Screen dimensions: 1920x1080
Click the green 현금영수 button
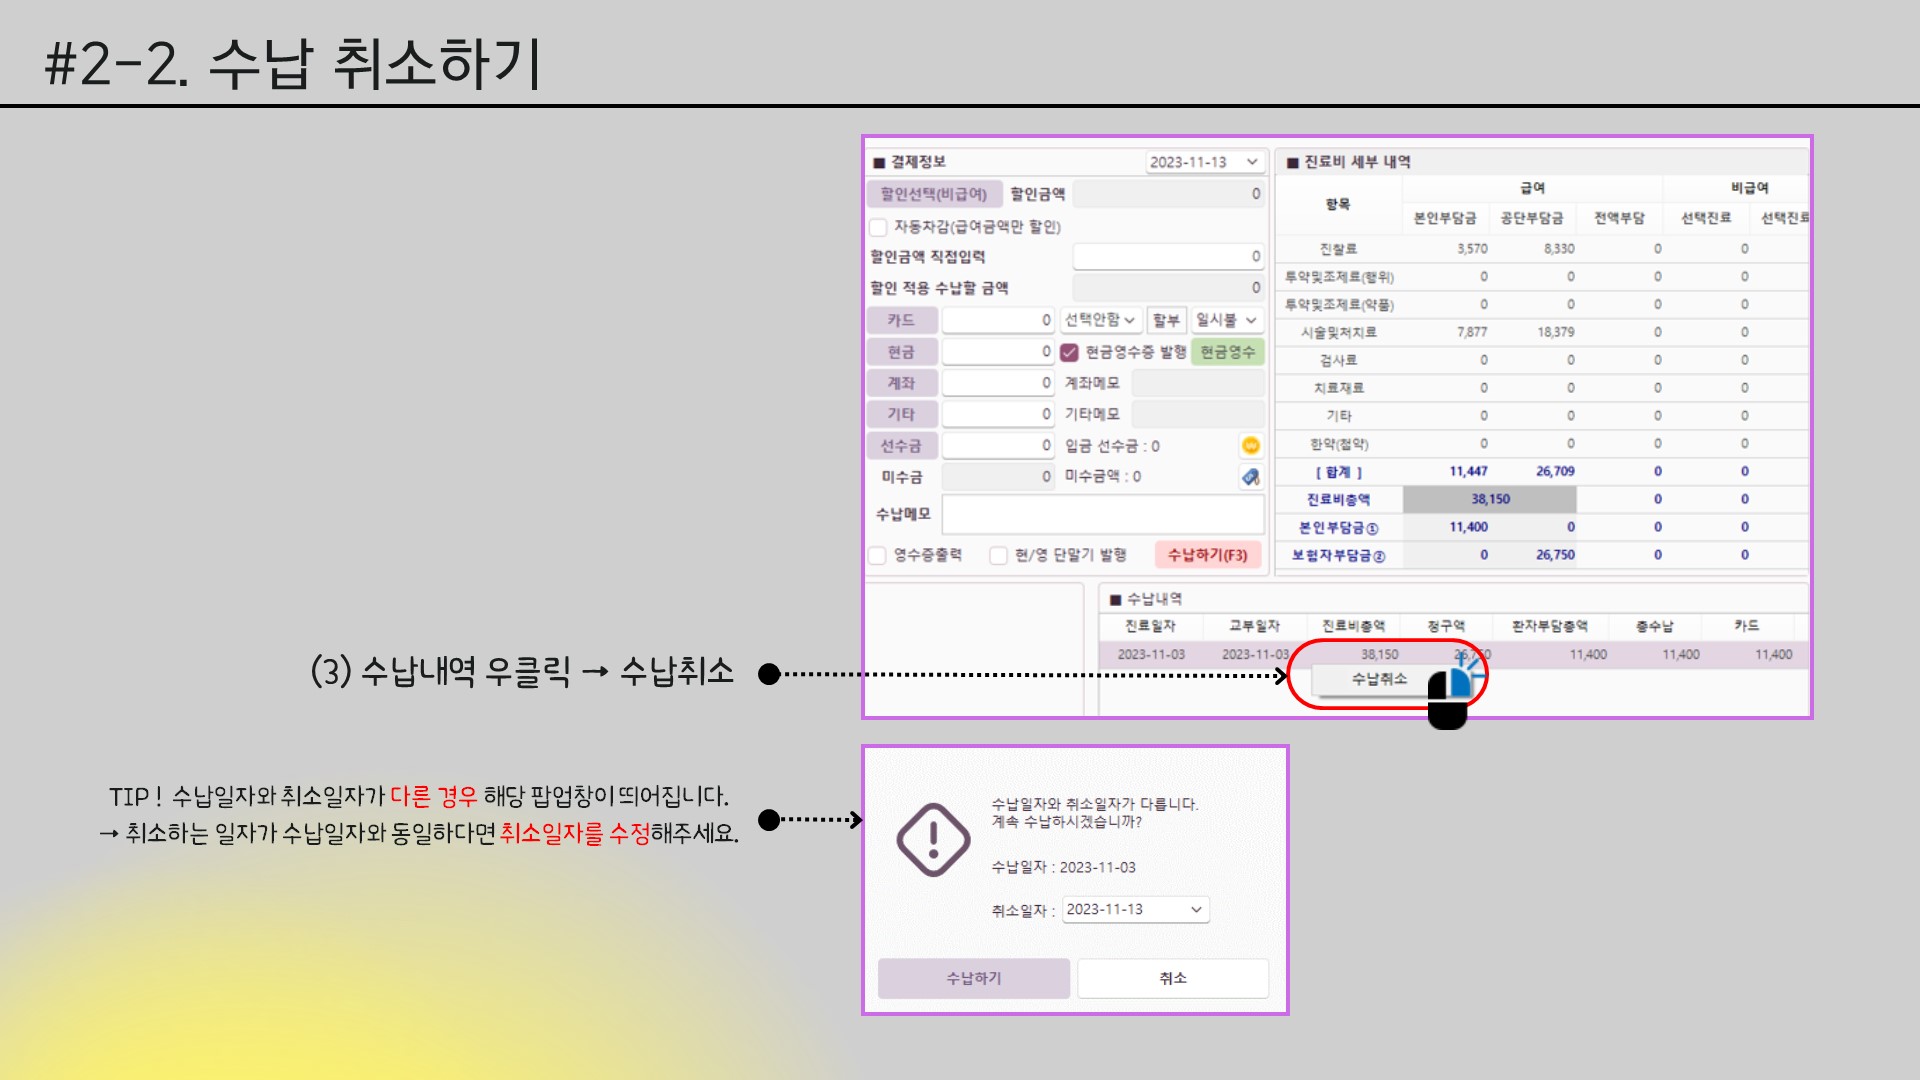[1227, 352]
